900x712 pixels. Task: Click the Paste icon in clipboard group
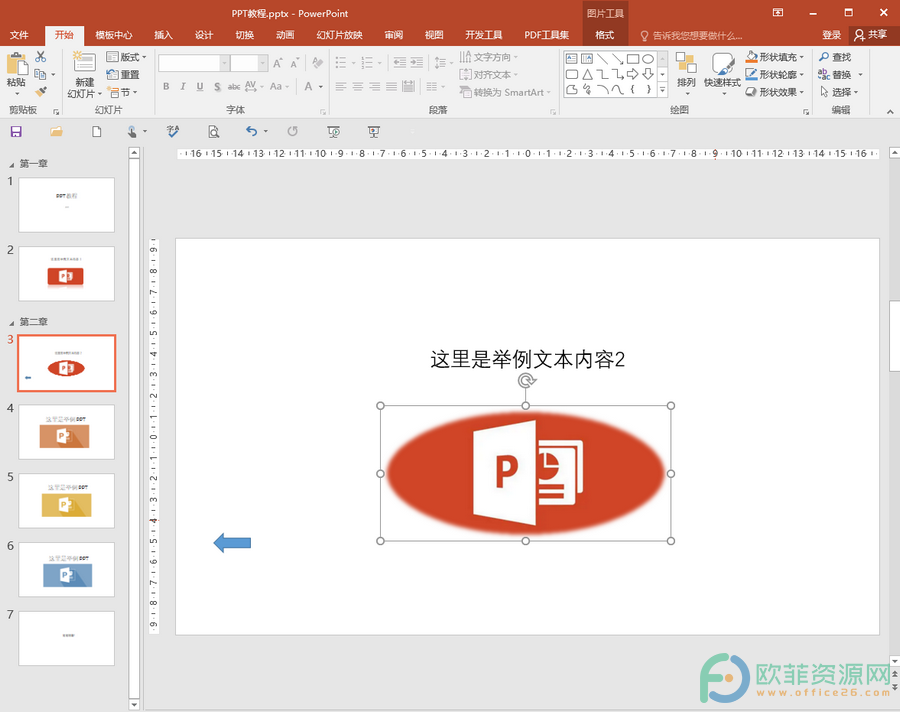(x=16, y=64)
